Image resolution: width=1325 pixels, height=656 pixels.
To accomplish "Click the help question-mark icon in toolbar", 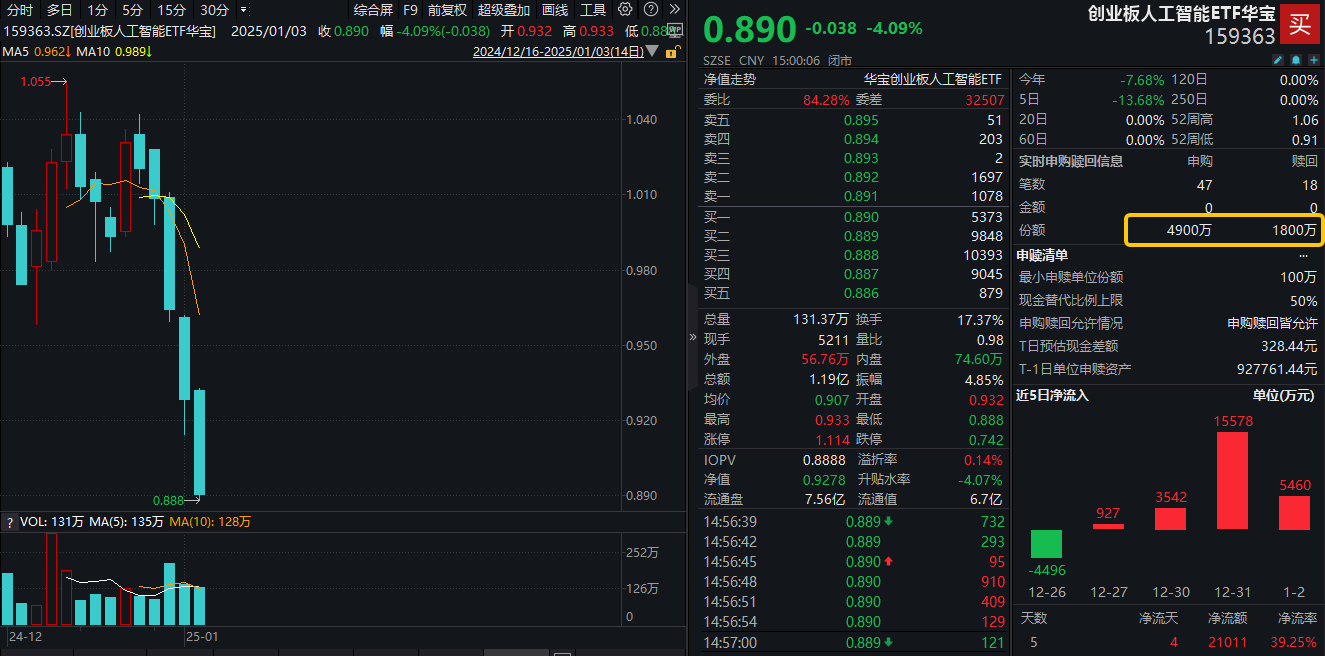I will 650,9.
